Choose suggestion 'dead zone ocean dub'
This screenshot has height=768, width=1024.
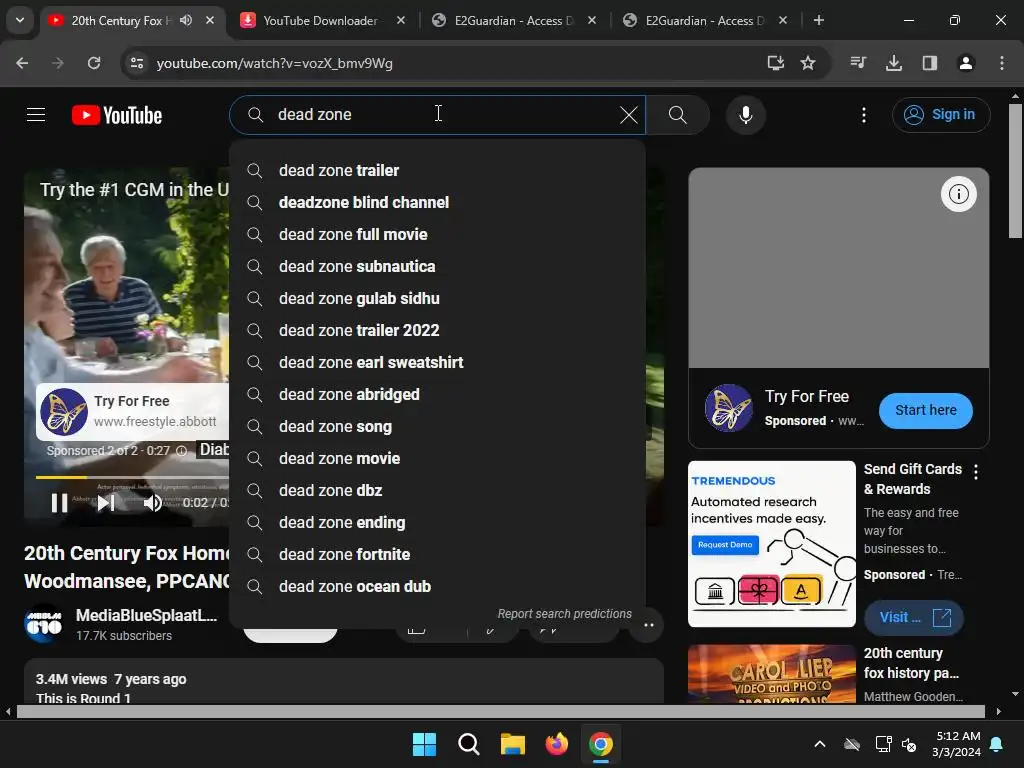[x=438, y=586]
